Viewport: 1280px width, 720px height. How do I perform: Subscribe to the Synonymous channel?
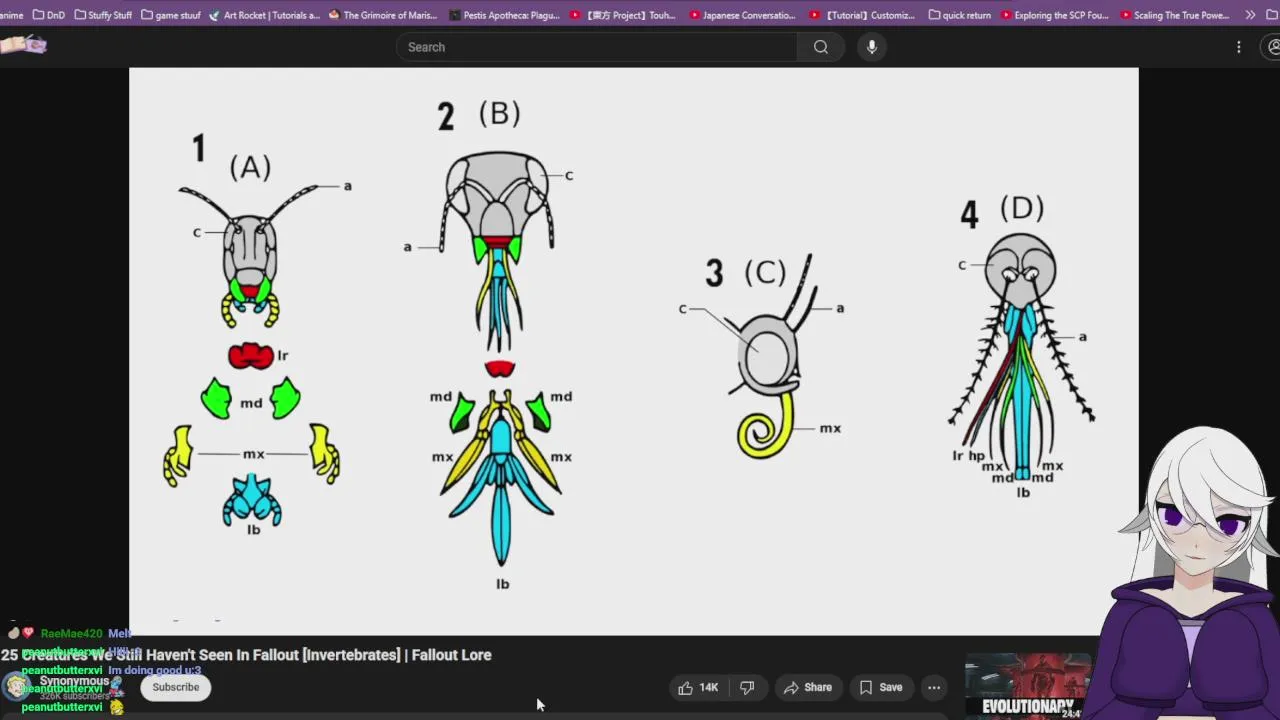tap(176, 687)
